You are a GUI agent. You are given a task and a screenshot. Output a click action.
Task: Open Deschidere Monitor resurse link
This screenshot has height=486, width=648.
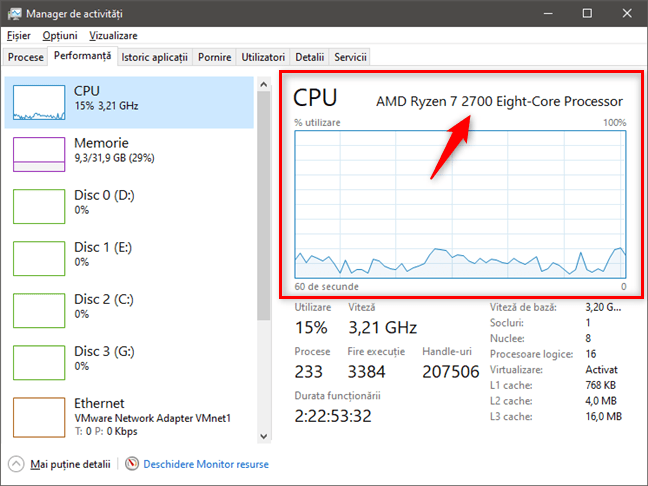pyautogui.click(x=206, y=464)
